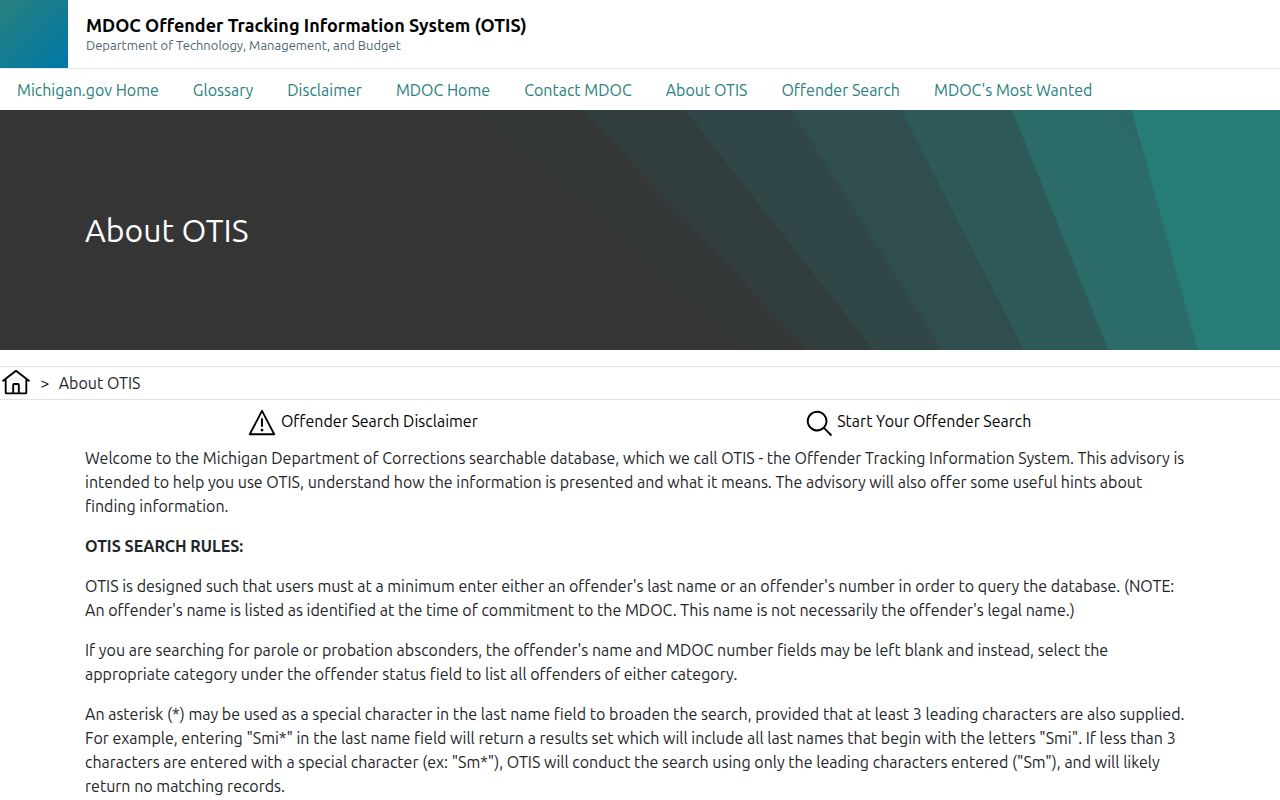Click the MDOC Offender Tracking Information System title

click(x=306, y=26)
